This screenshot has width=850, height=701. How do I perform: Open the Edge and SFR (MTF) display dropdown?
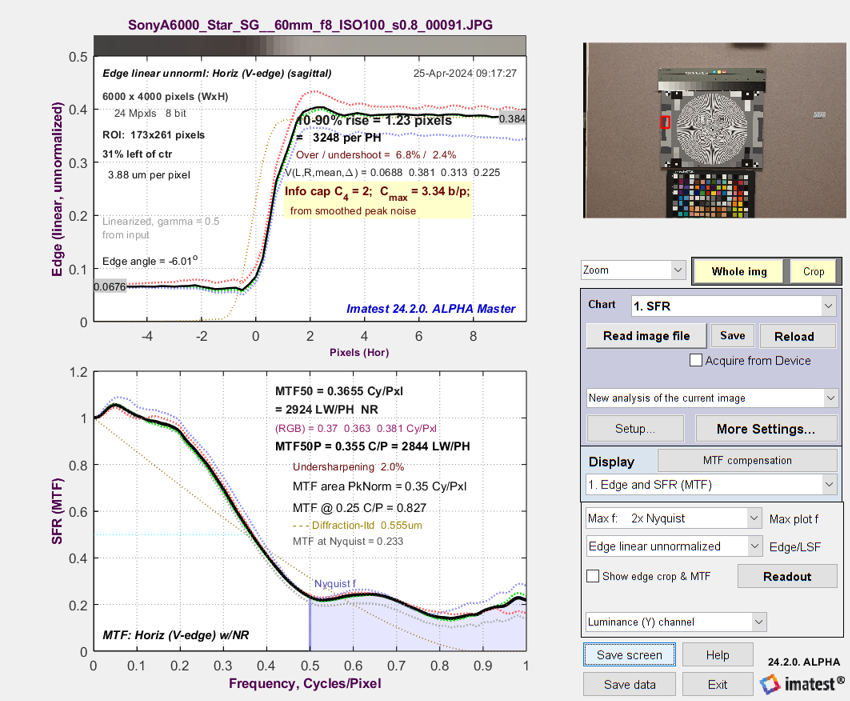coord(712,485)
